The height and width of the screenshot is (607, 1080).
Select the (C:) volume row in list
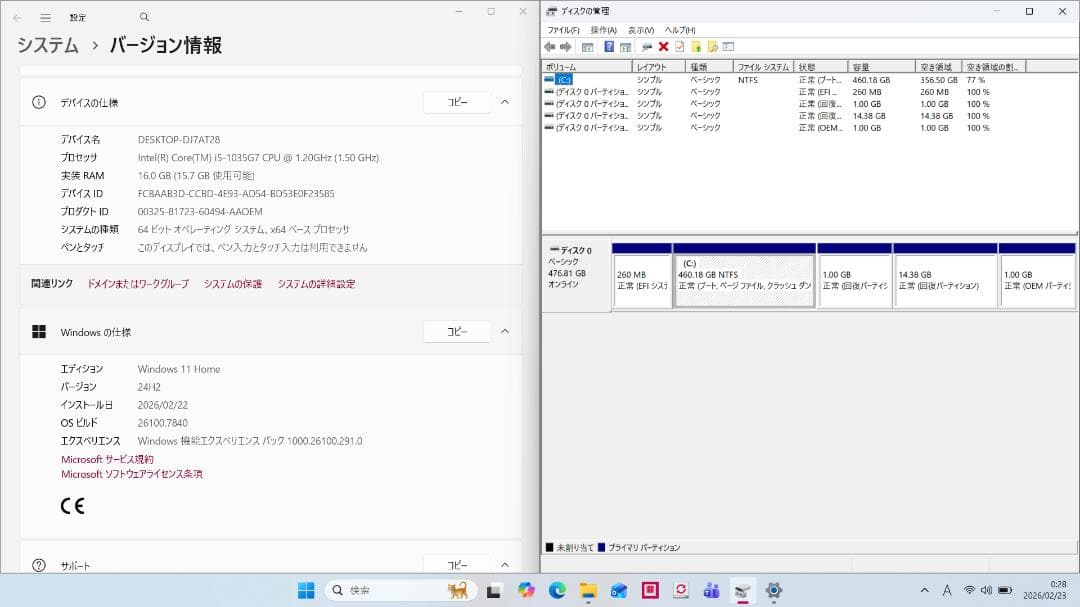click(785, 80)
